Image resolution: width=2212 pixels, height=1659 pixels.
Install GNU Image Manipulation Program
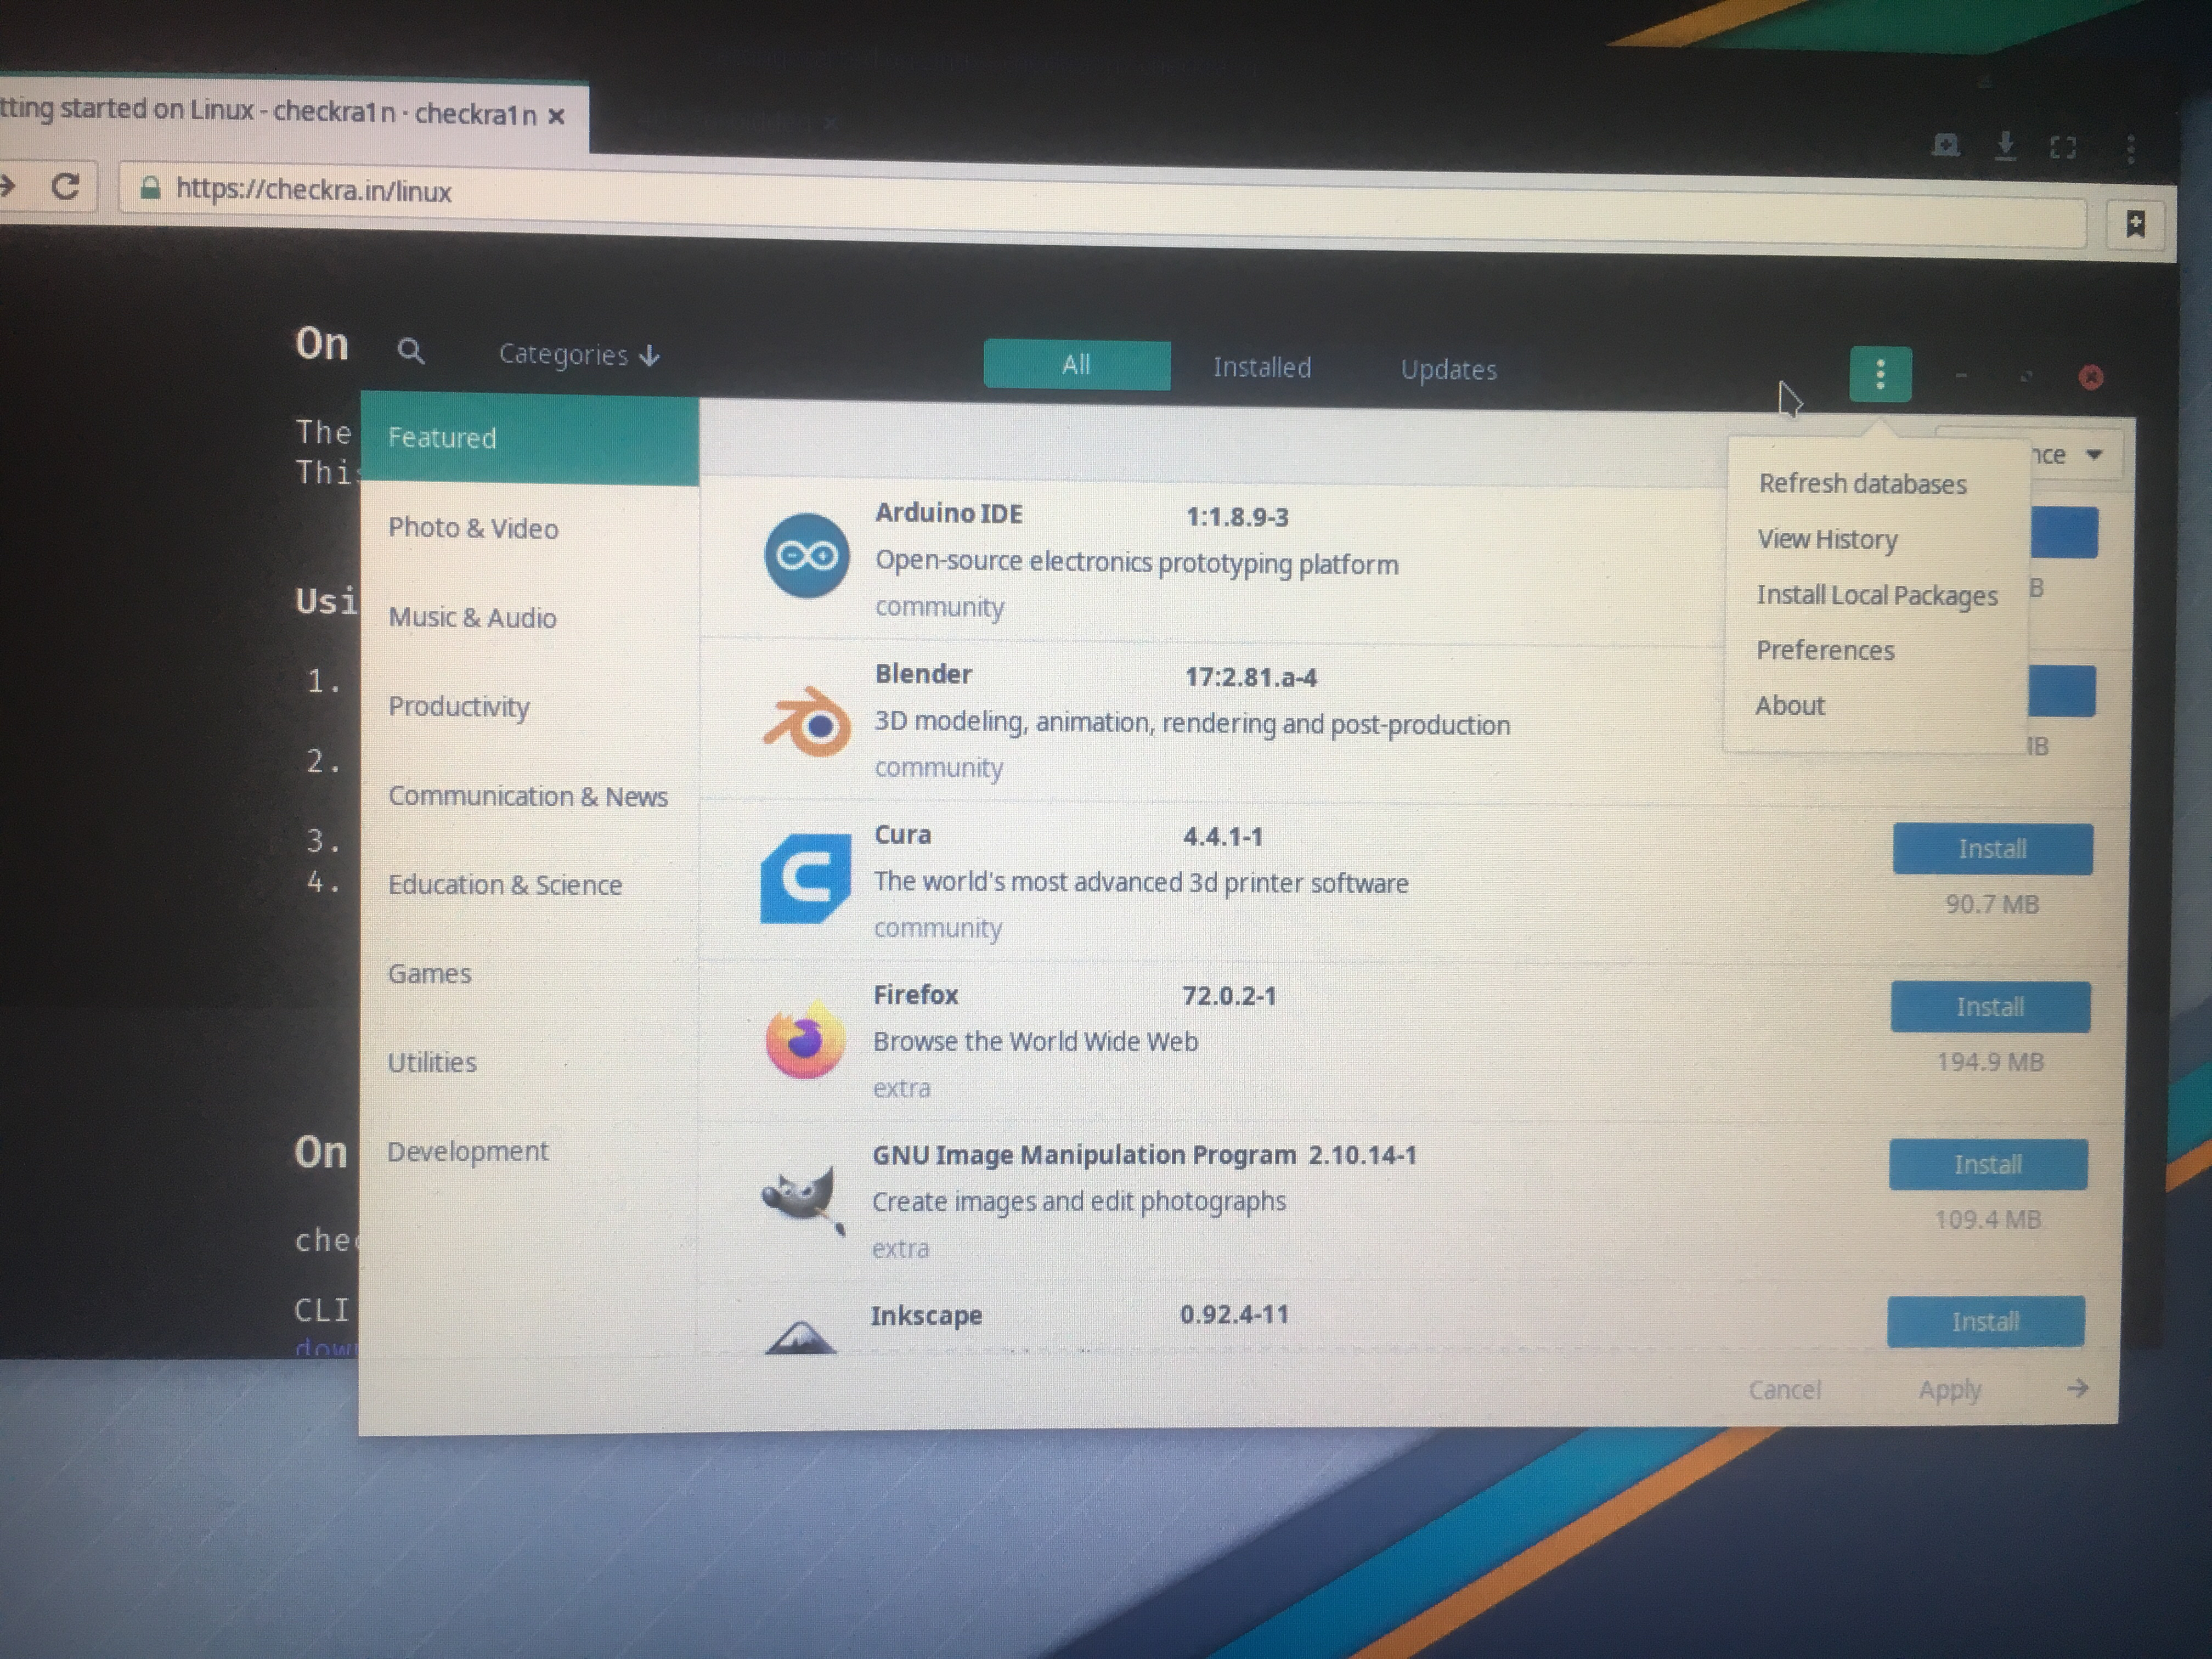[1988, 1164]
